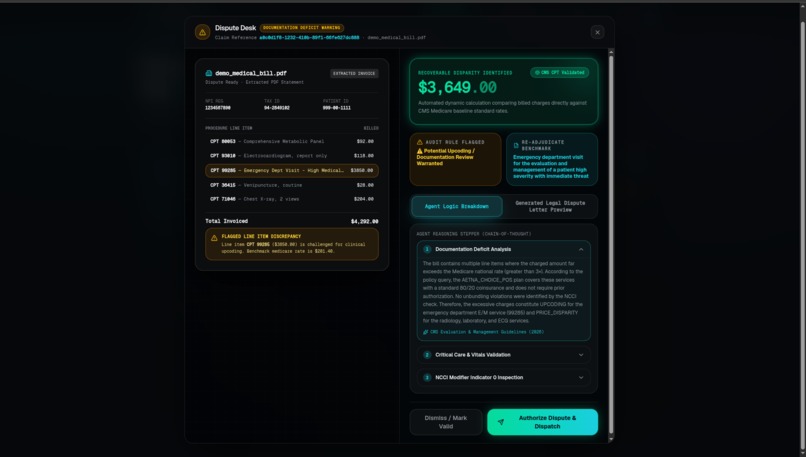Open CMS Evaluation & Management Guidelines link
Screen dimensions: 806x457
click(x=487, y=332)
